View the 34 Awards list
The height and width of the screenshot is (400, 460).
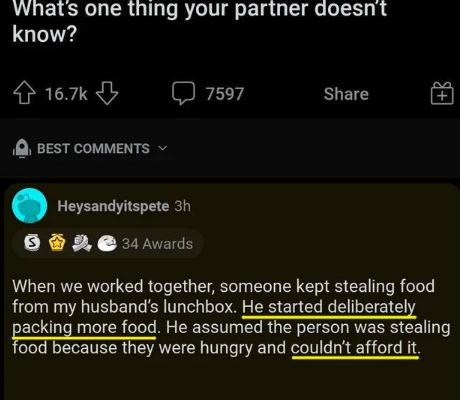coord(157,244)
